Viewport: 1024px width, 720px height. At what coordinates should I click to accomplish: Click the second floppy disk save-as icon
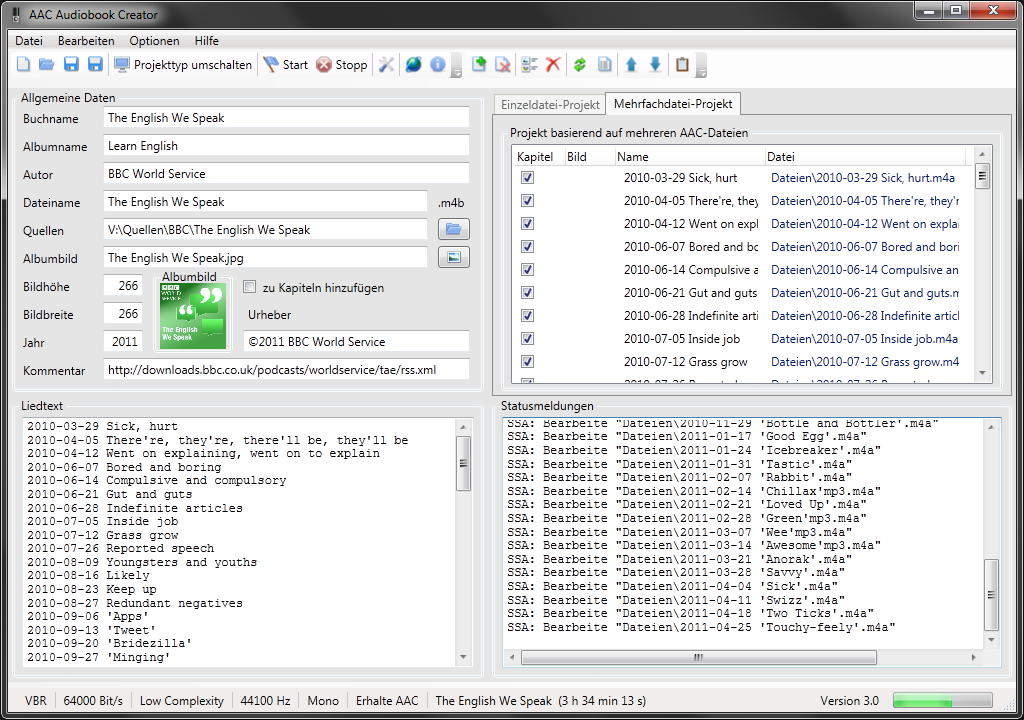point(95,65)
